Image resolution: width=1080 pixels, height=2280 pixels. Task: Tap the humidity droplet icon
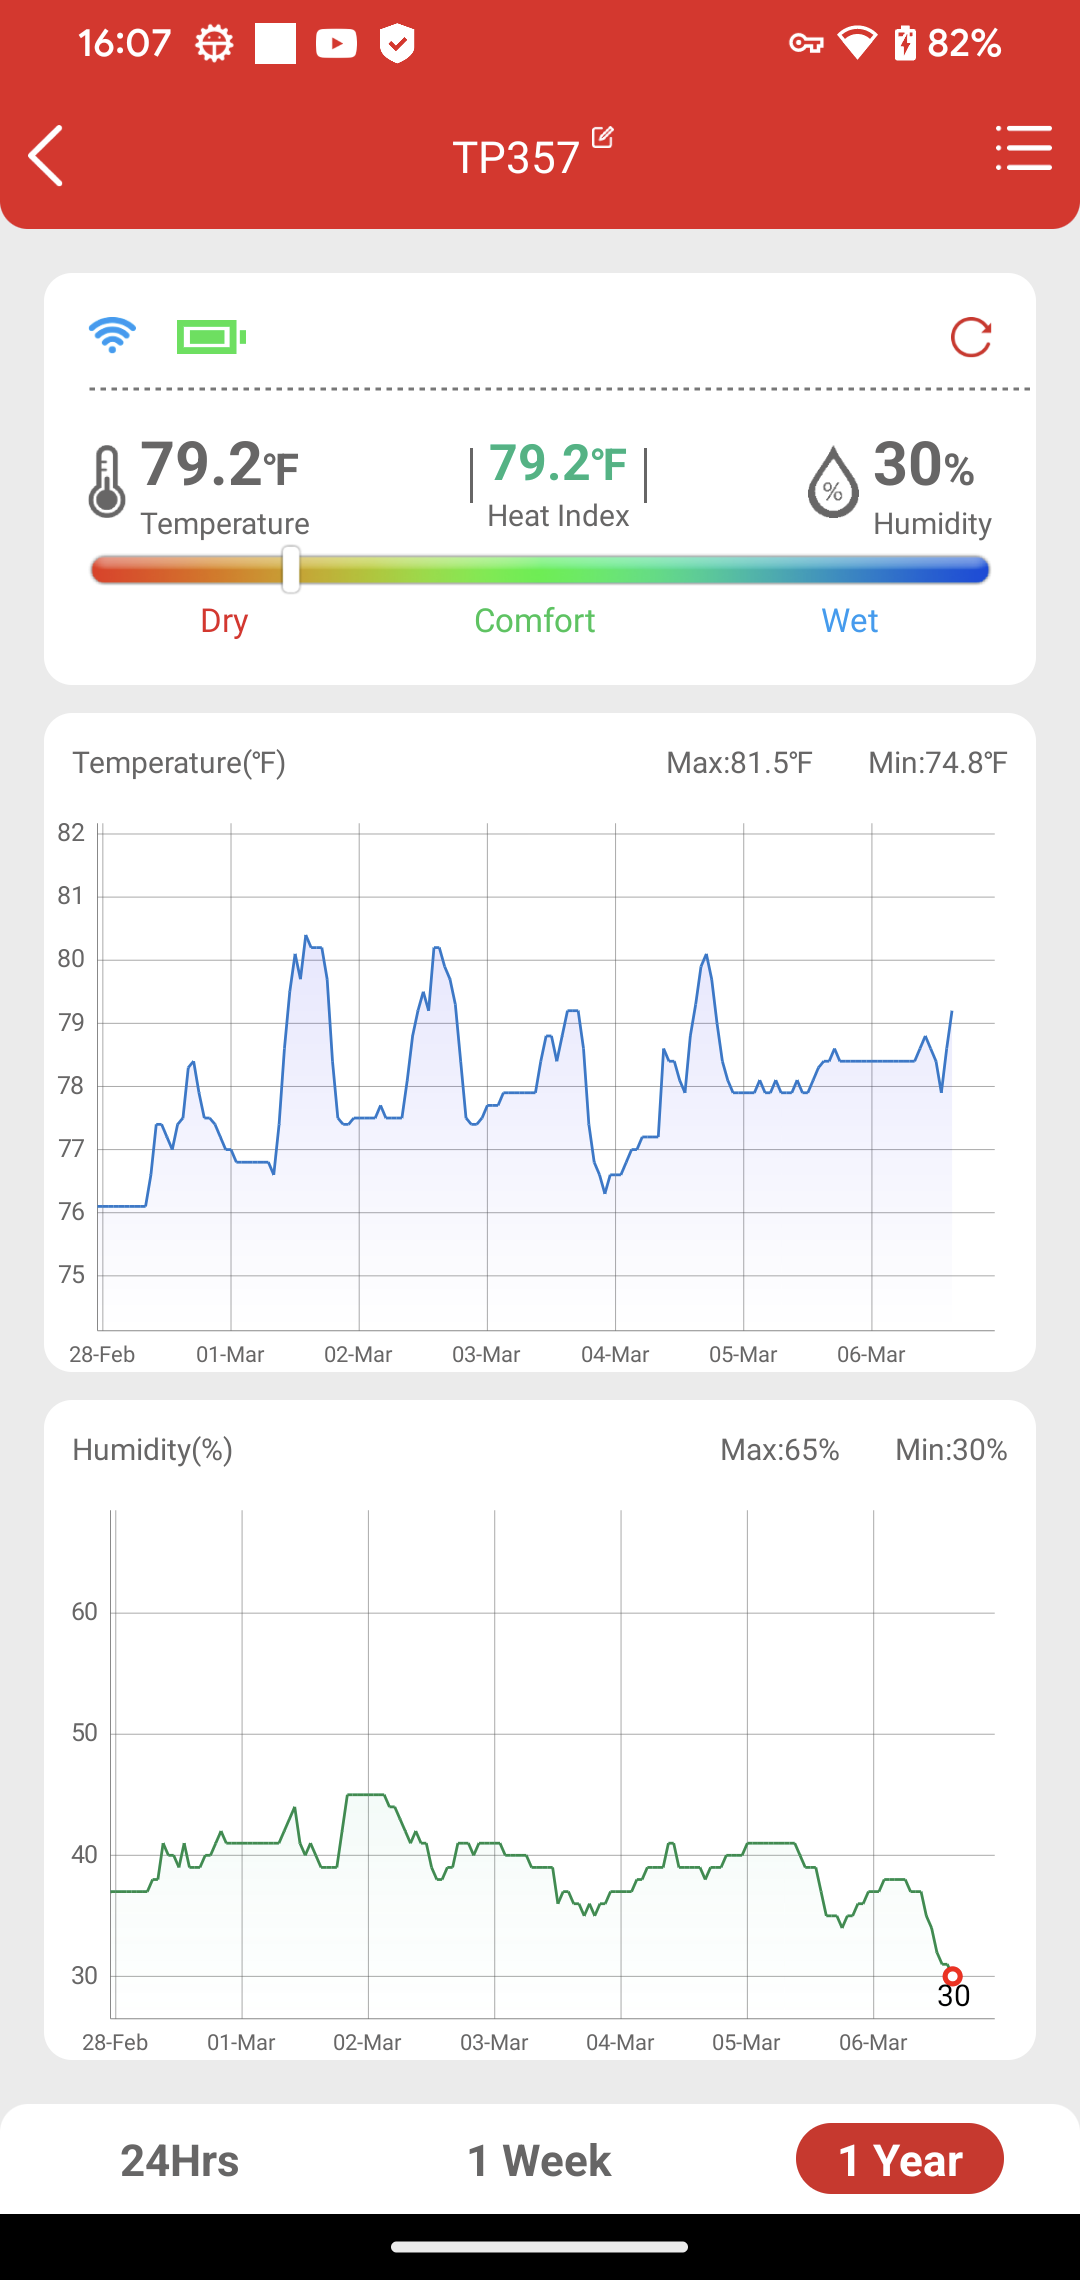(x=833, y=481)
